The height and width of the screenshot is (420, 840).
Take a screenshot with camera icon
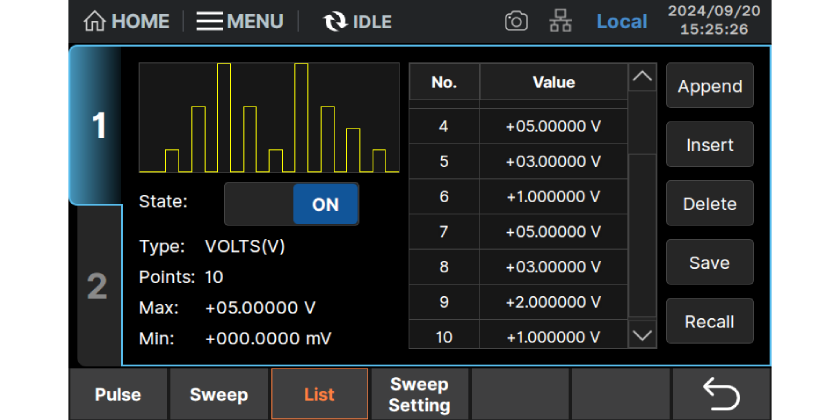click(x=516, y=21)
